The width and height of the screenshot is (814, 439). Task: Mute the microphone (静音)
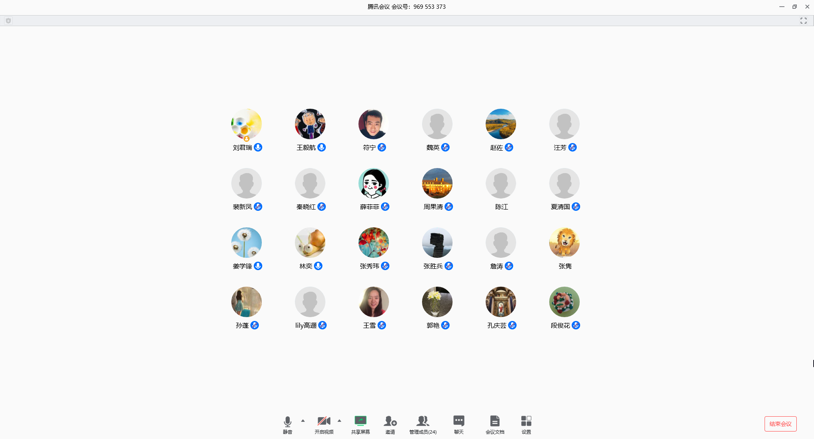pos(287,424)
